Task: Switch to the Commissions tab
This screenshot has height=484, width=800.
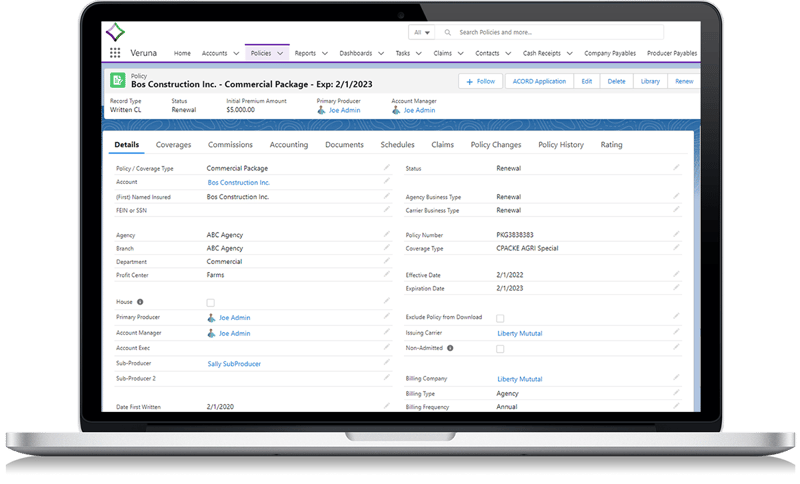Action: 230,145
